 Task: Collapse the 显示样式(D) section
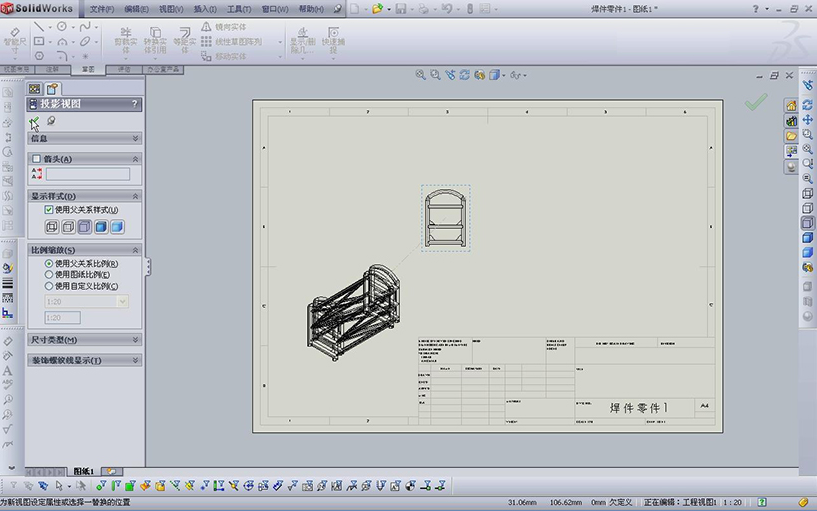point(135,196)
